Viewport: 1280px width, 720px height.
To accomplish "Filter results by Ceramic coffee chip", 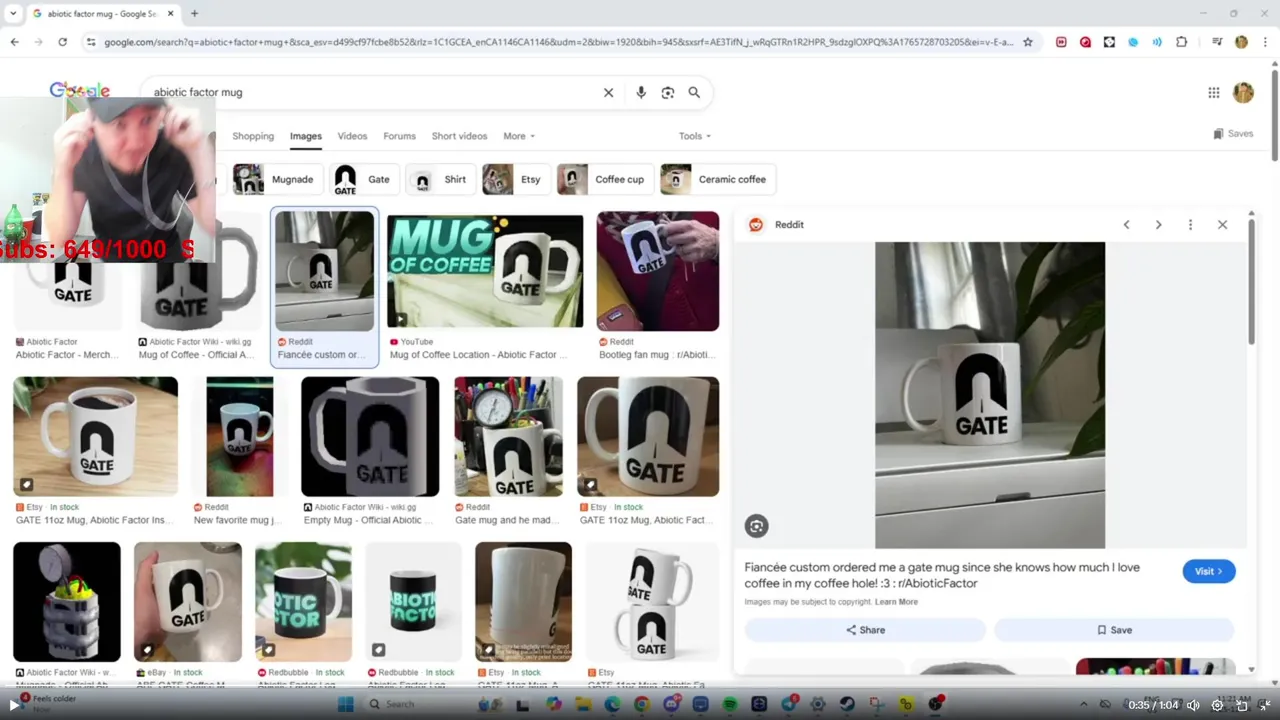I will (718, 179).
